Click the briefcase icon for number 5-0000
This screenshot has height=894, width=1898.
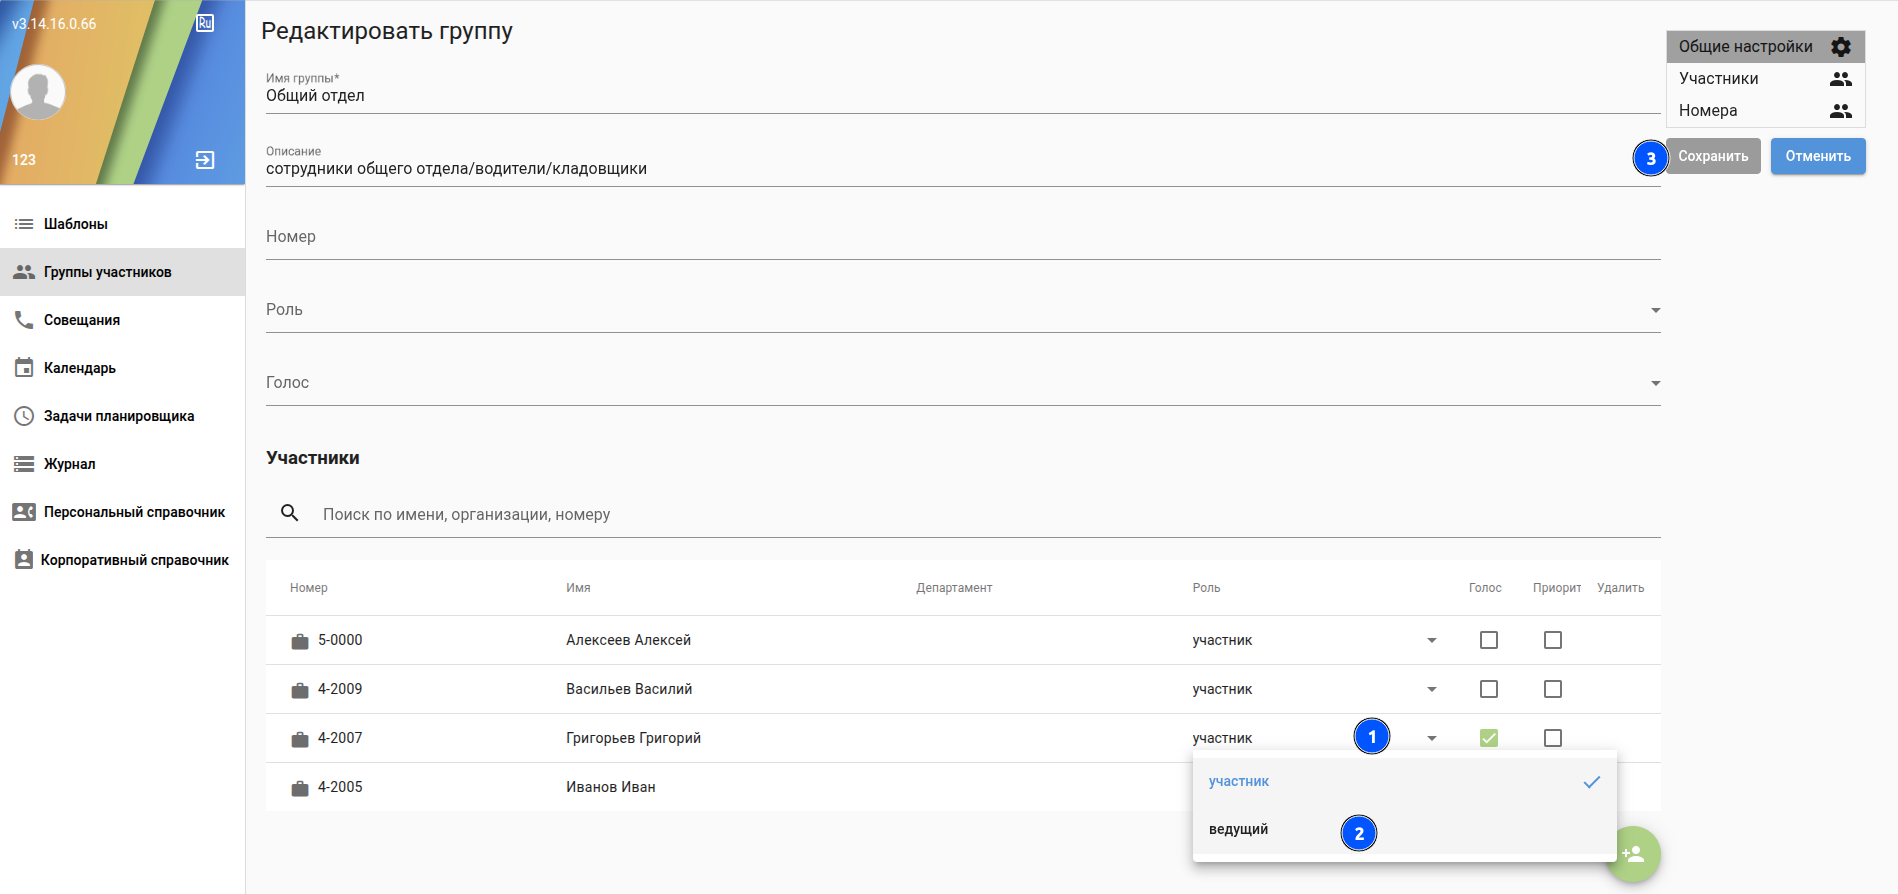(299, 641)
